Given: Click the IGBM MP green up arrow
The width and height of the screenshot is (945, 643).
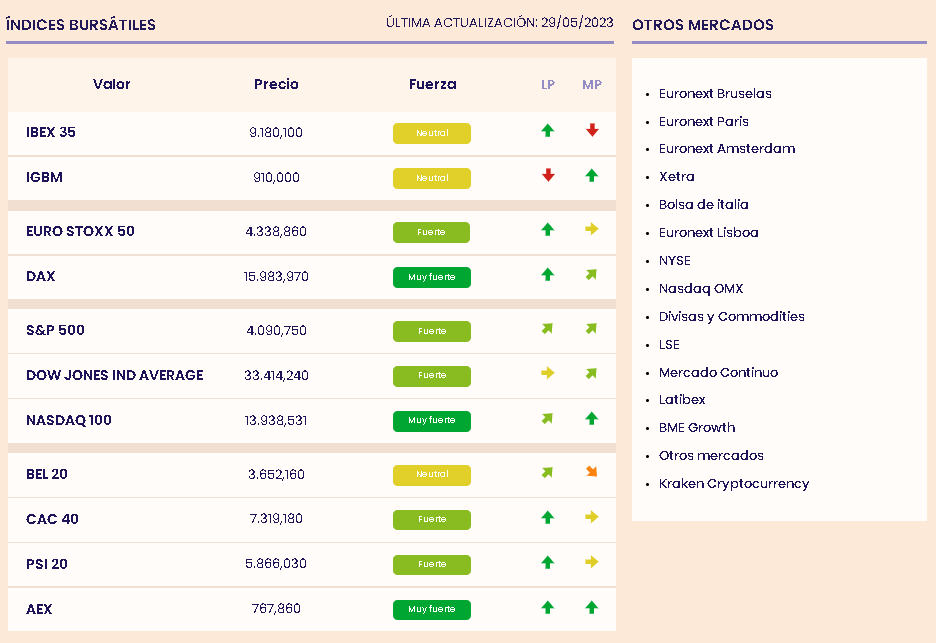Looking at the screenshot, I should (592, 175).
